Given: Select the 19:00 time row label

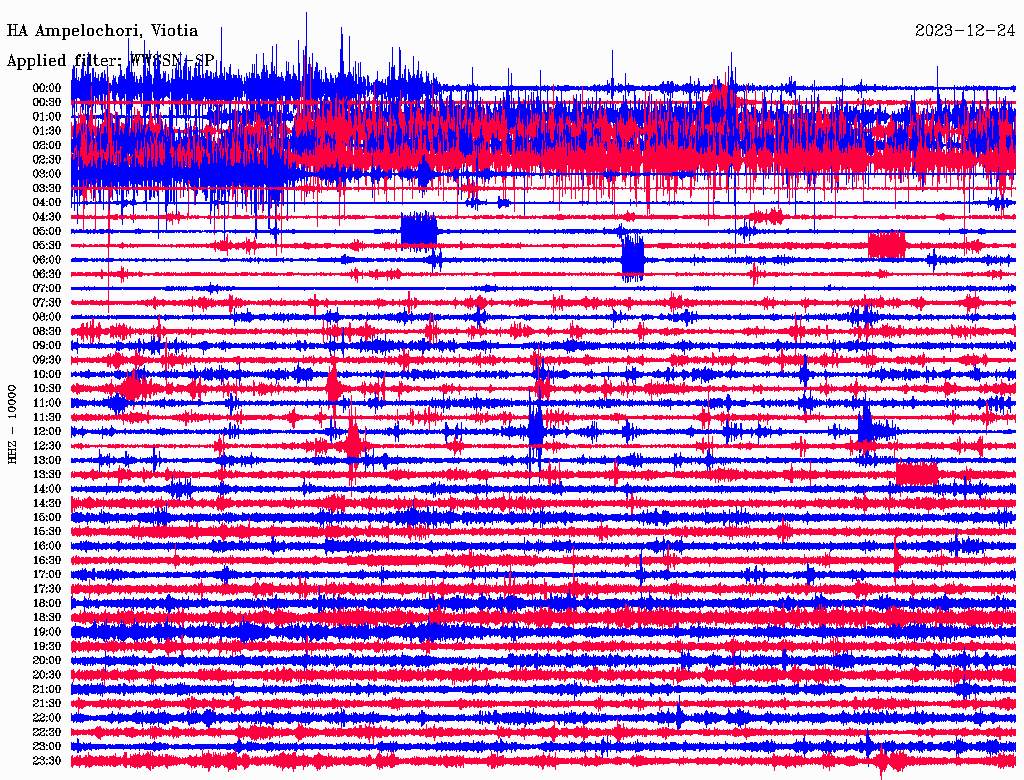Looking at the screenshot, I should click(x=47, y=632).
